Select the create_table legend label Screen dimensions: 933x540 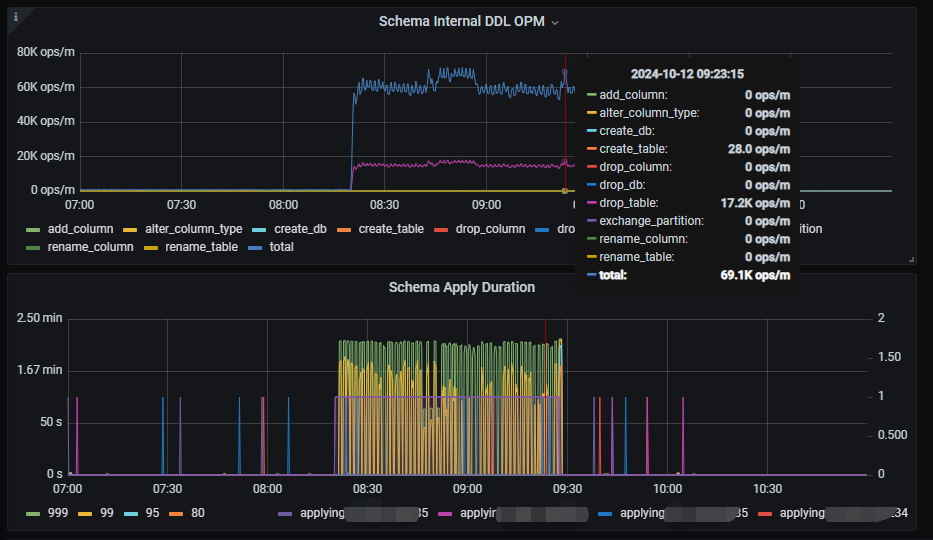(391, 229)
